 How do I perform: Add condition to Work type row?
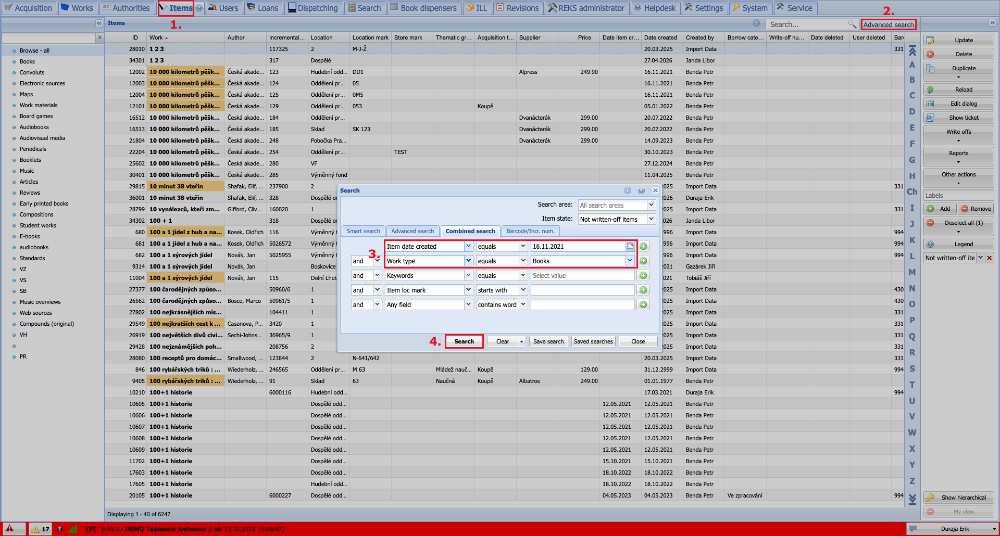[x=643, y=260]
